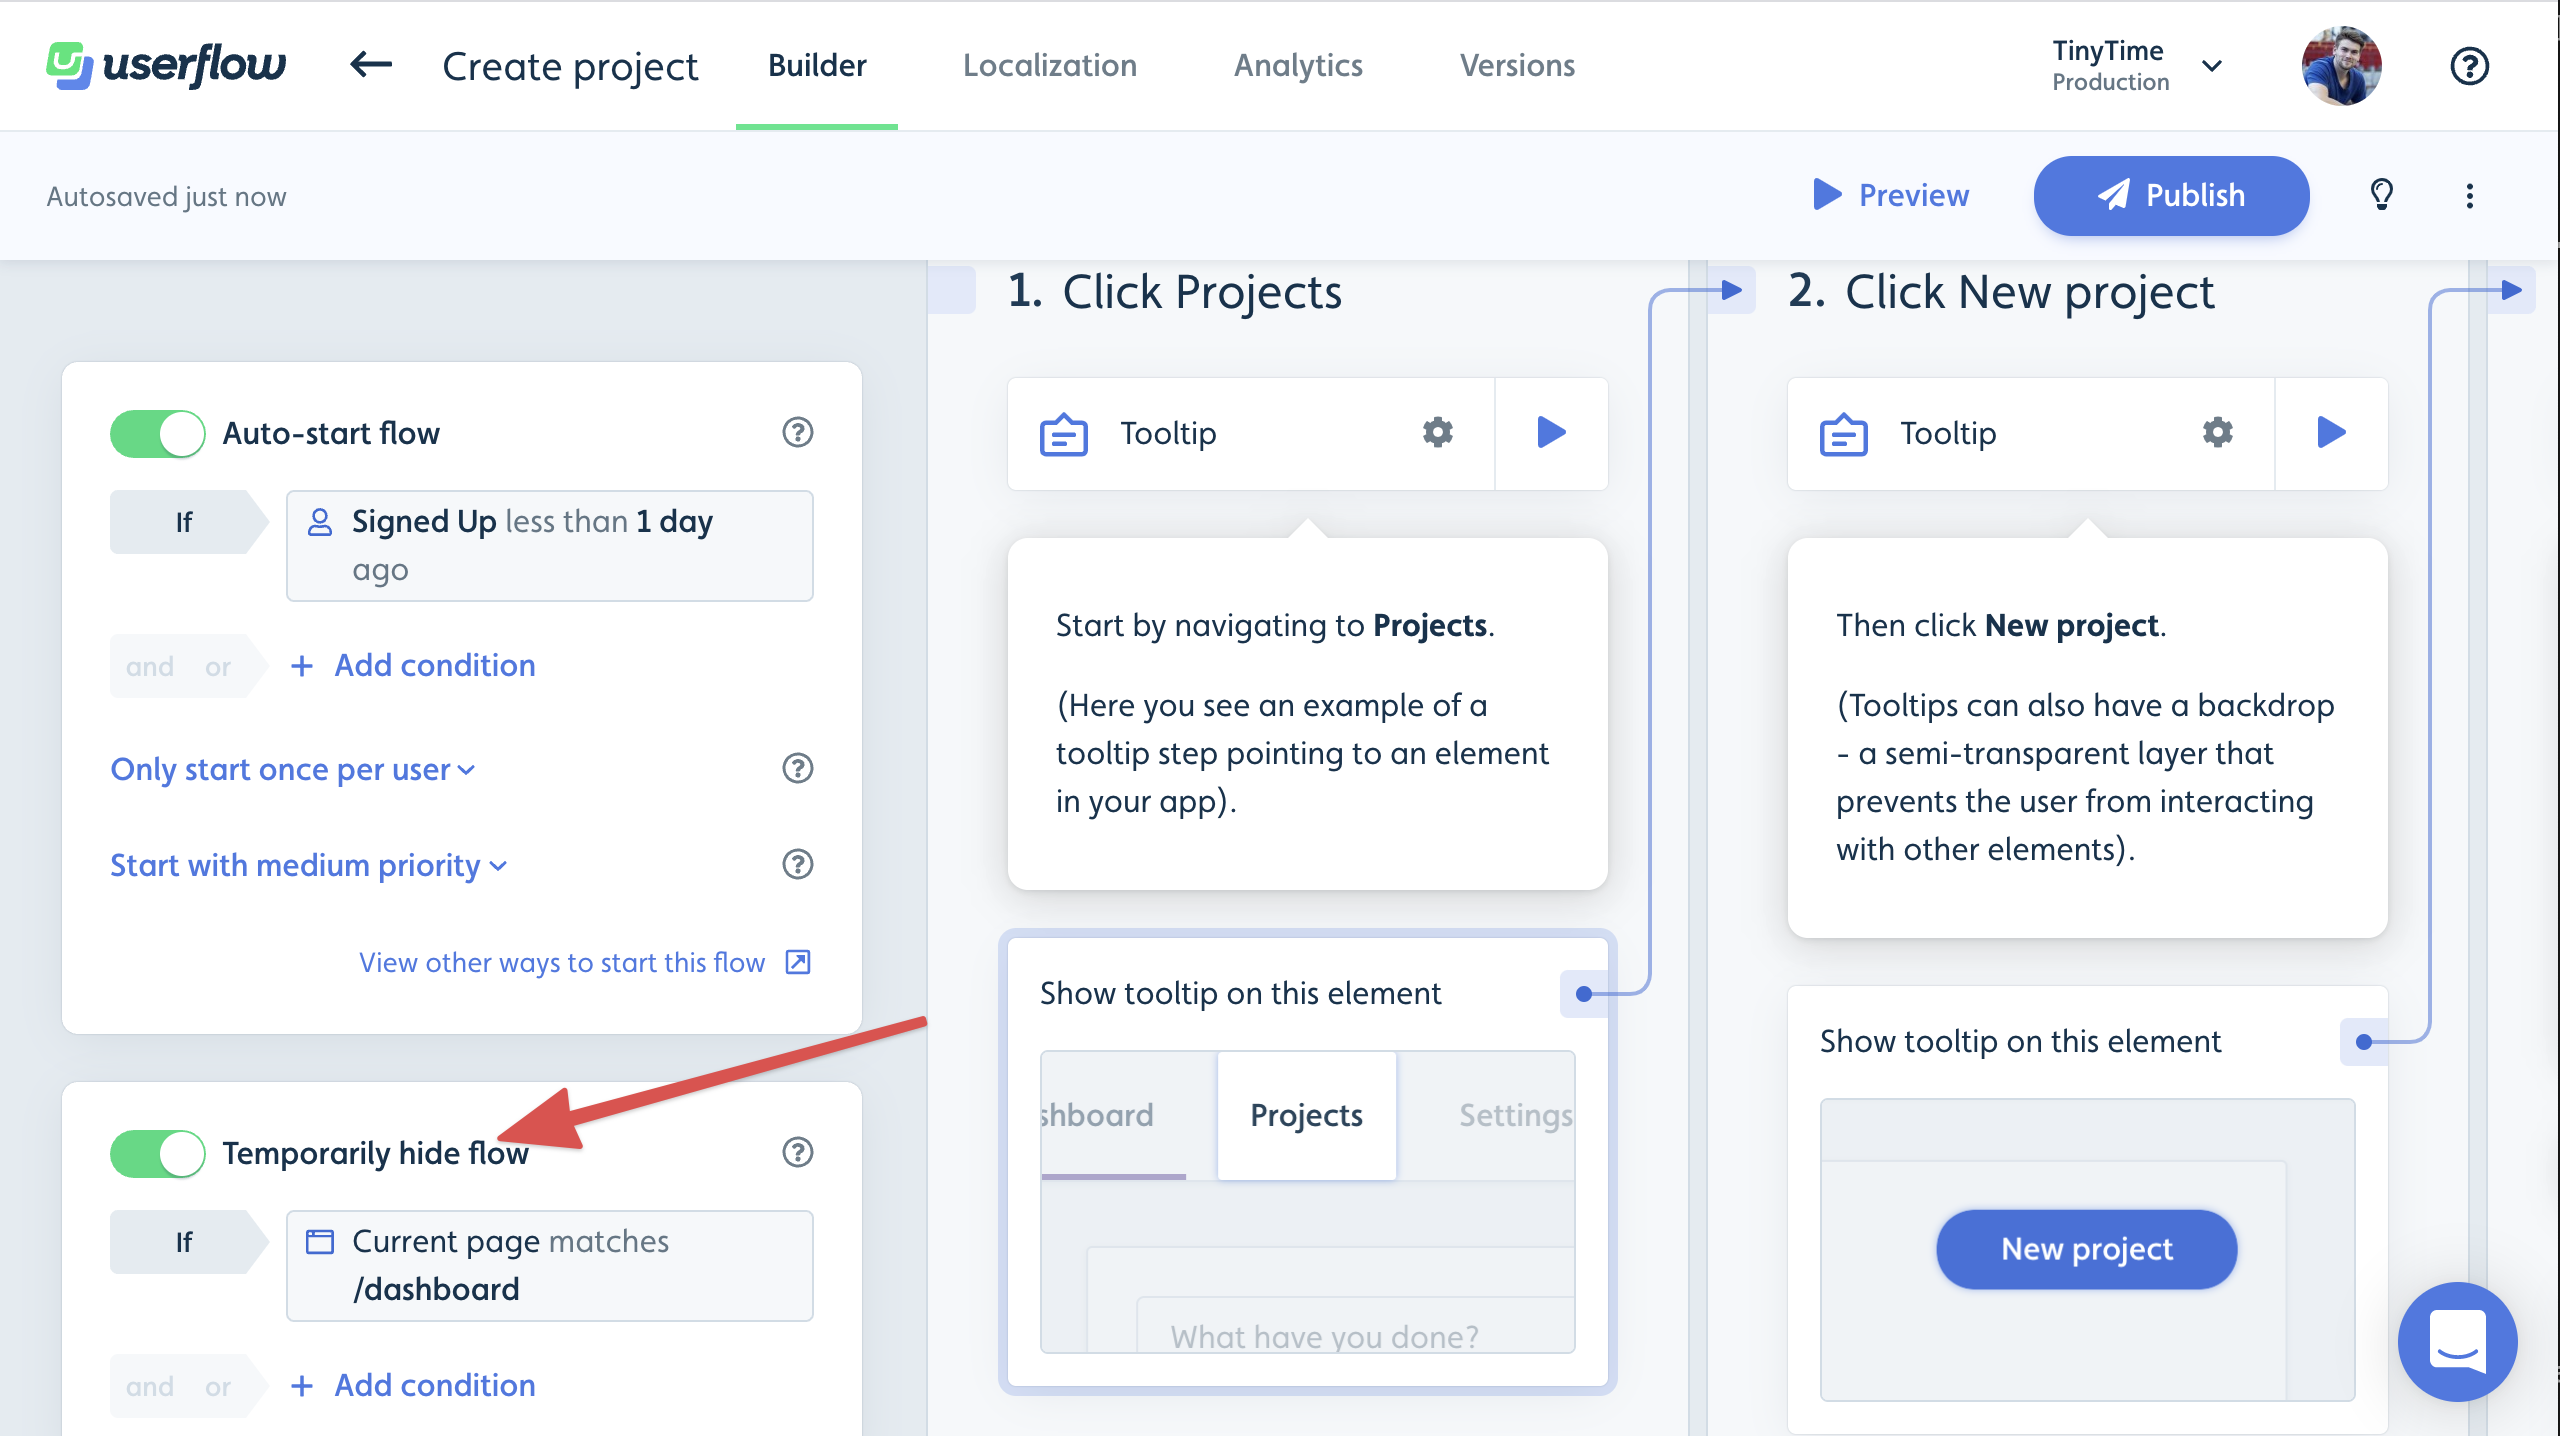Switch to the Analytics tab
The height and width of the screenshot is (1436, 2560).
(x=1298, y=65)
